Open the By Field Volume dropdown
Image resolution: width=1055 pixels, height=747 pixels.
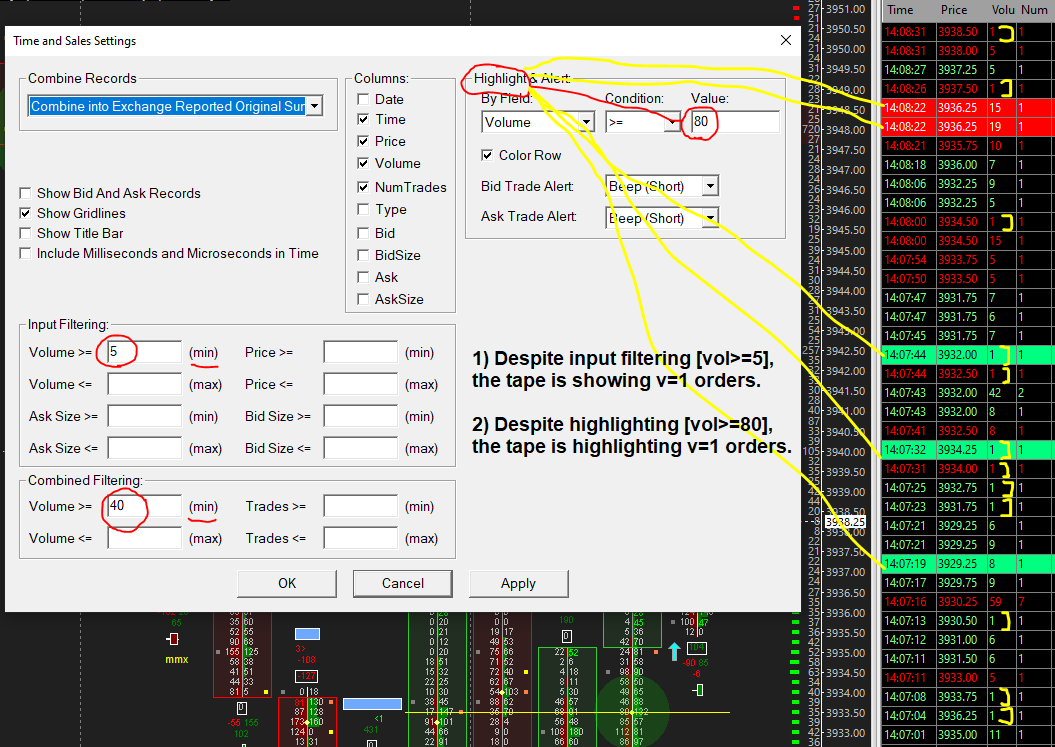click(587, 122)
